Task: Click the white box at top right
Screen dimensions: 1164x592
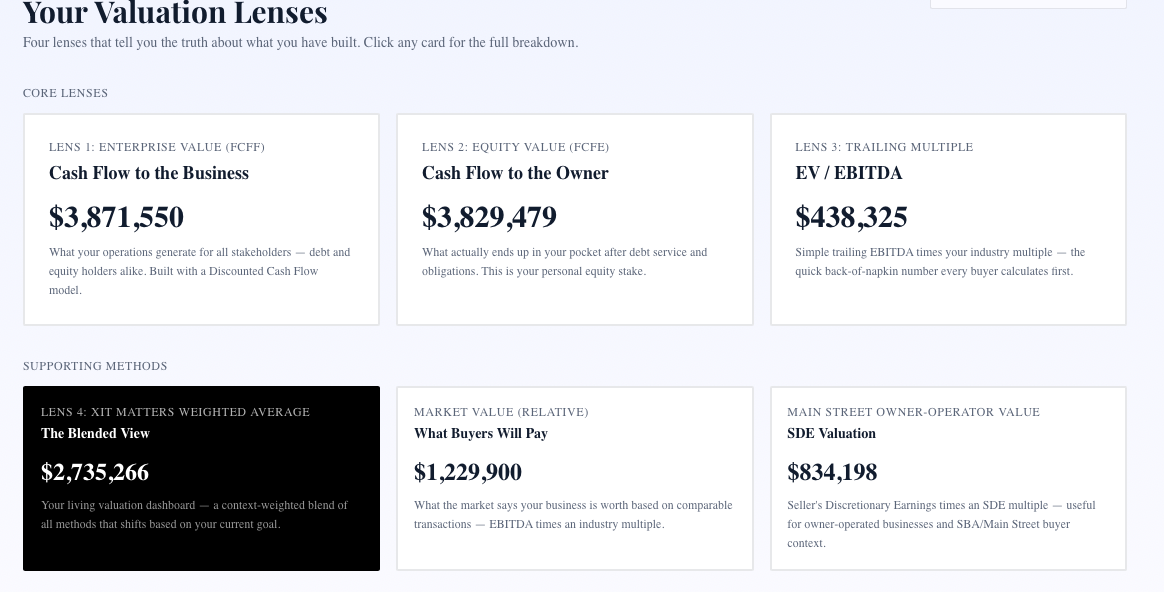Action: (x=1028, y=4)
